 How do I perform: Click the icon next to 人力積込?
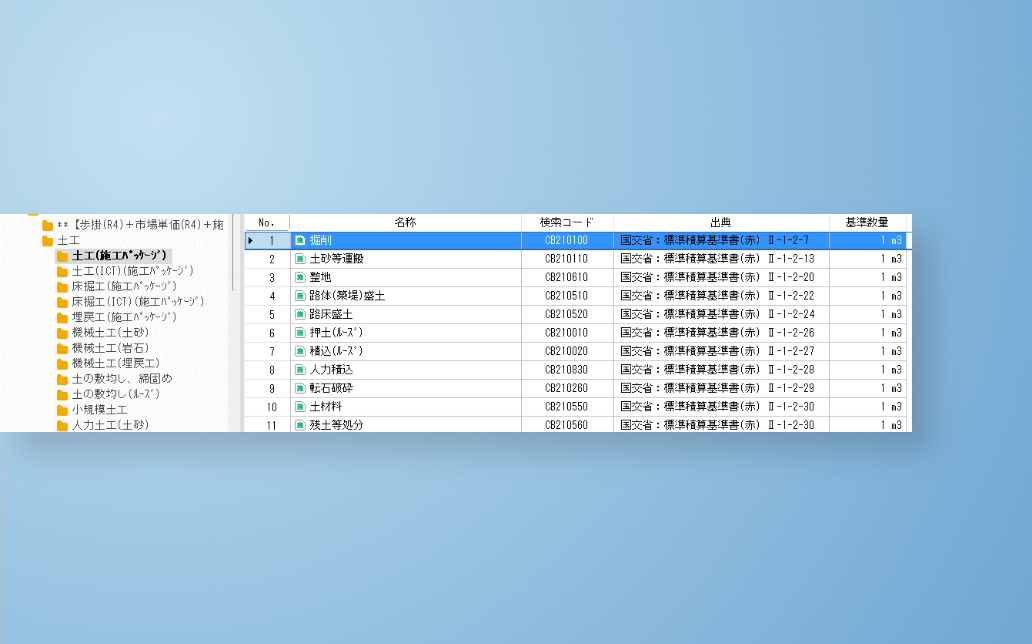(300, 370)
